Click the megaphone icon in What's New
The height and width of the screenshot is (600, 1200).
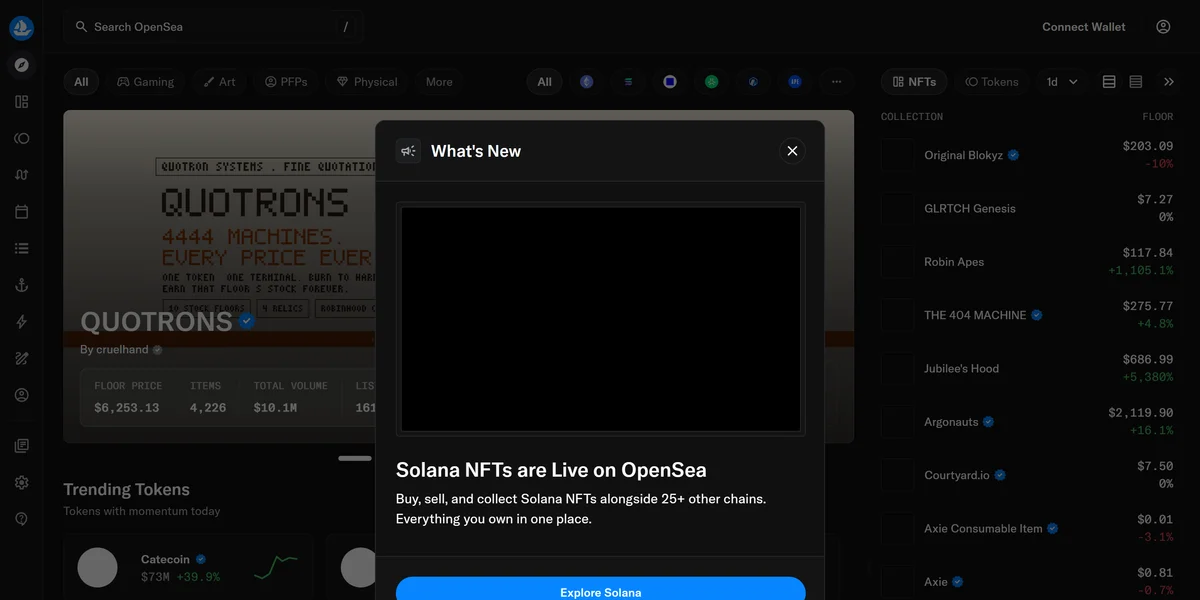(408, 151)
